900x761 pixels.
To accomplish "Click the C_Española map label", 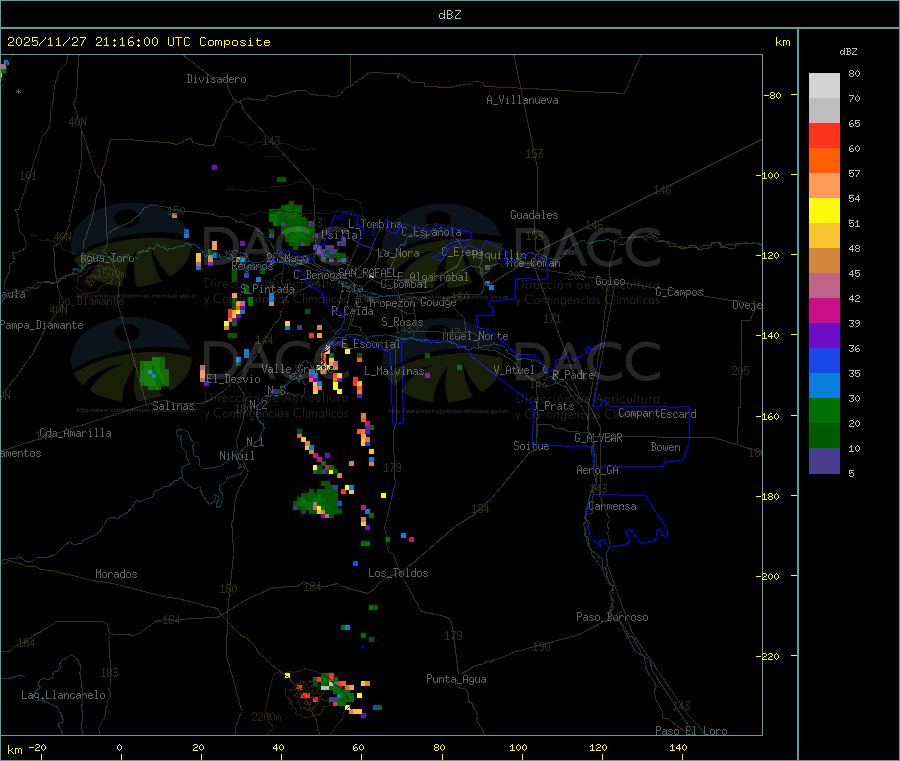I will coord(432,232).
